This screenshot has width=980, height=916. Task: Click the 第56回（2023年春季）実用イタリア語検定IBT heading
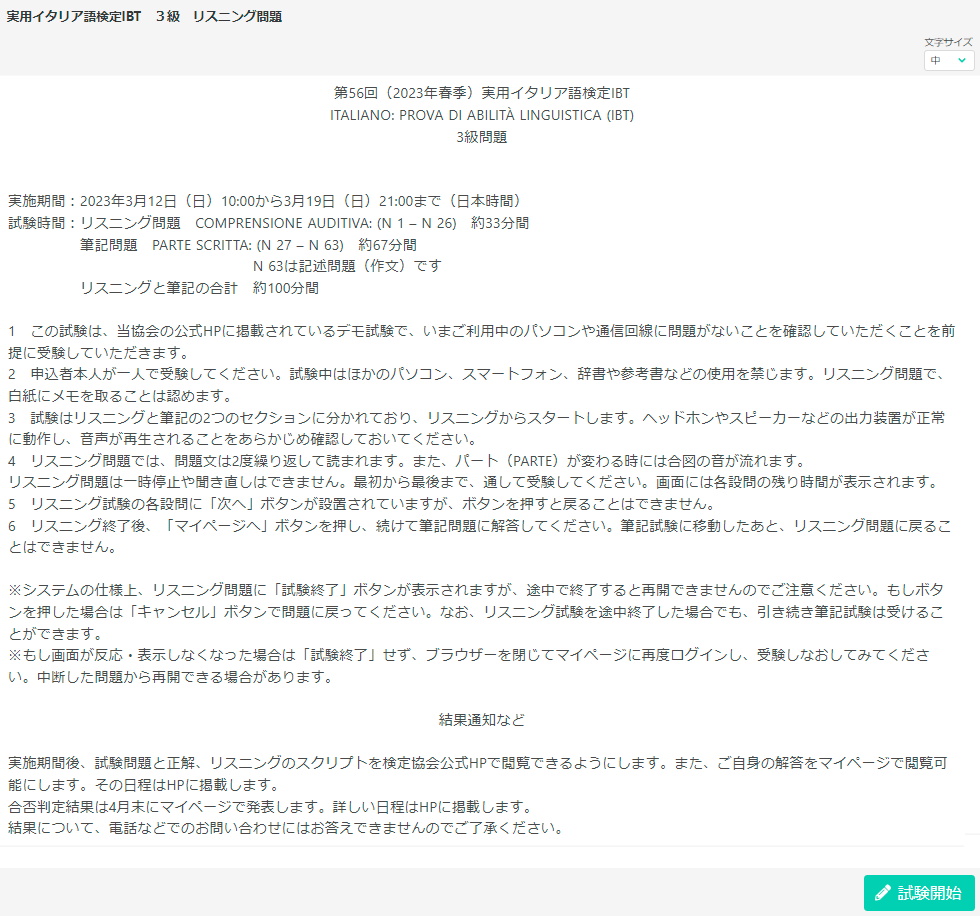[482, 93]
